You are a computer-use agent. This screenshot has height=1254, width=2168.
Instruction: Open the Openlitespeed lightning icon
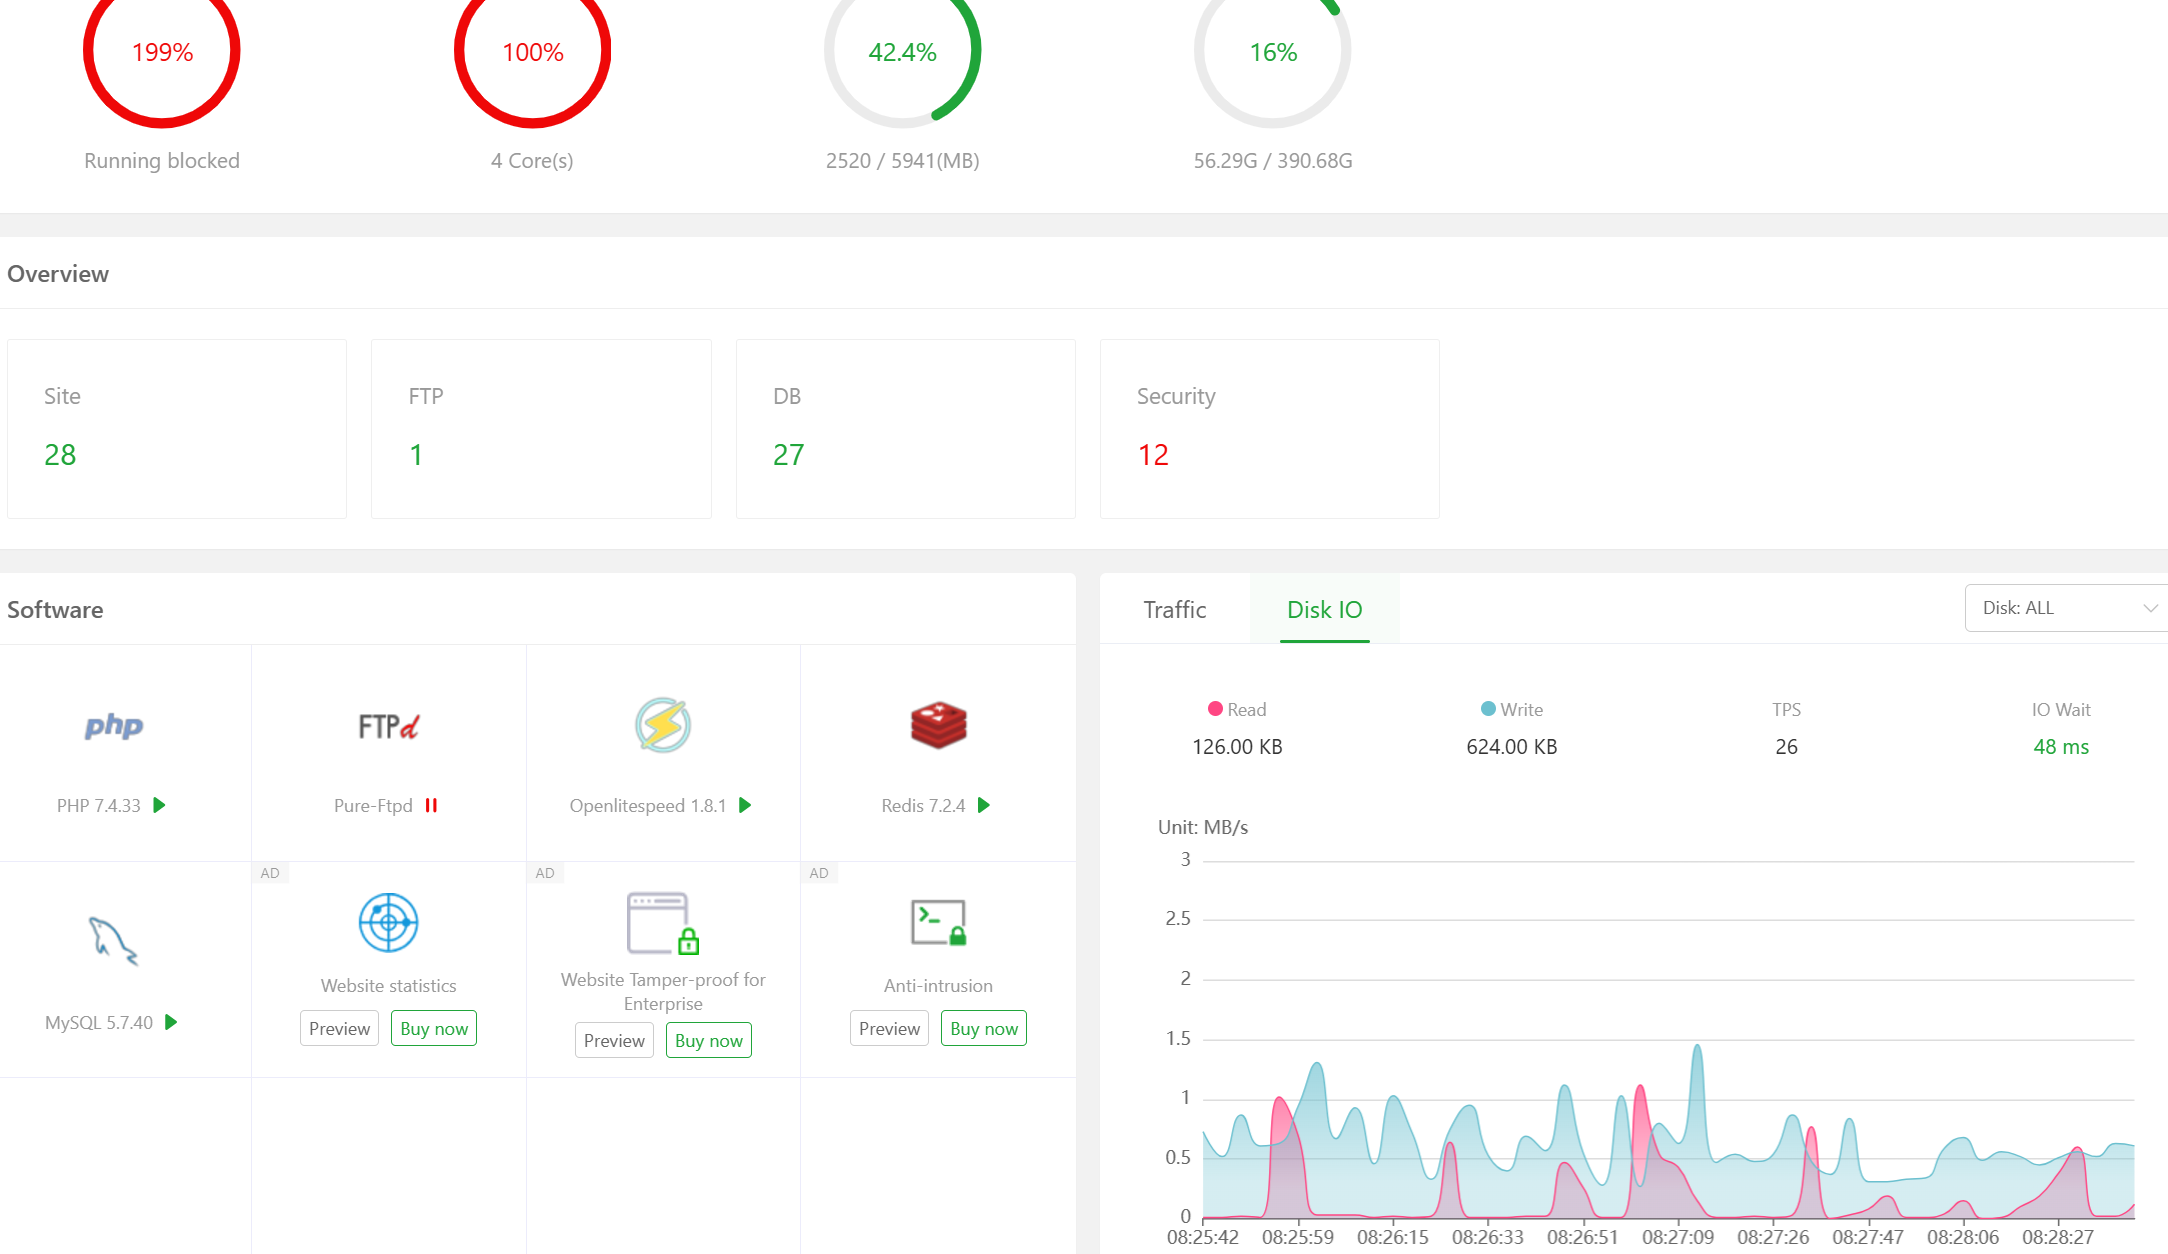pyautogui.click(x=663, y=725)
